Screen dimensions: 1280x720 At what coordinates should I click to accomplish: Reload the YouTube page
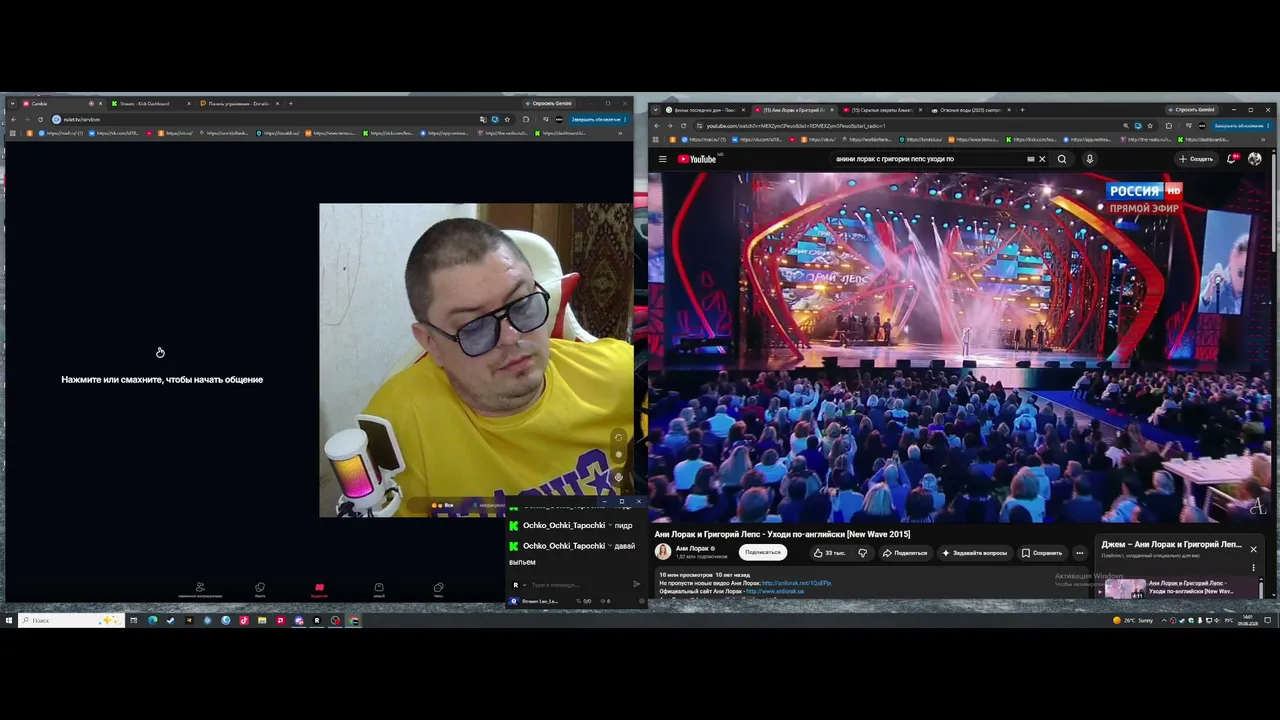coord(684,126)
